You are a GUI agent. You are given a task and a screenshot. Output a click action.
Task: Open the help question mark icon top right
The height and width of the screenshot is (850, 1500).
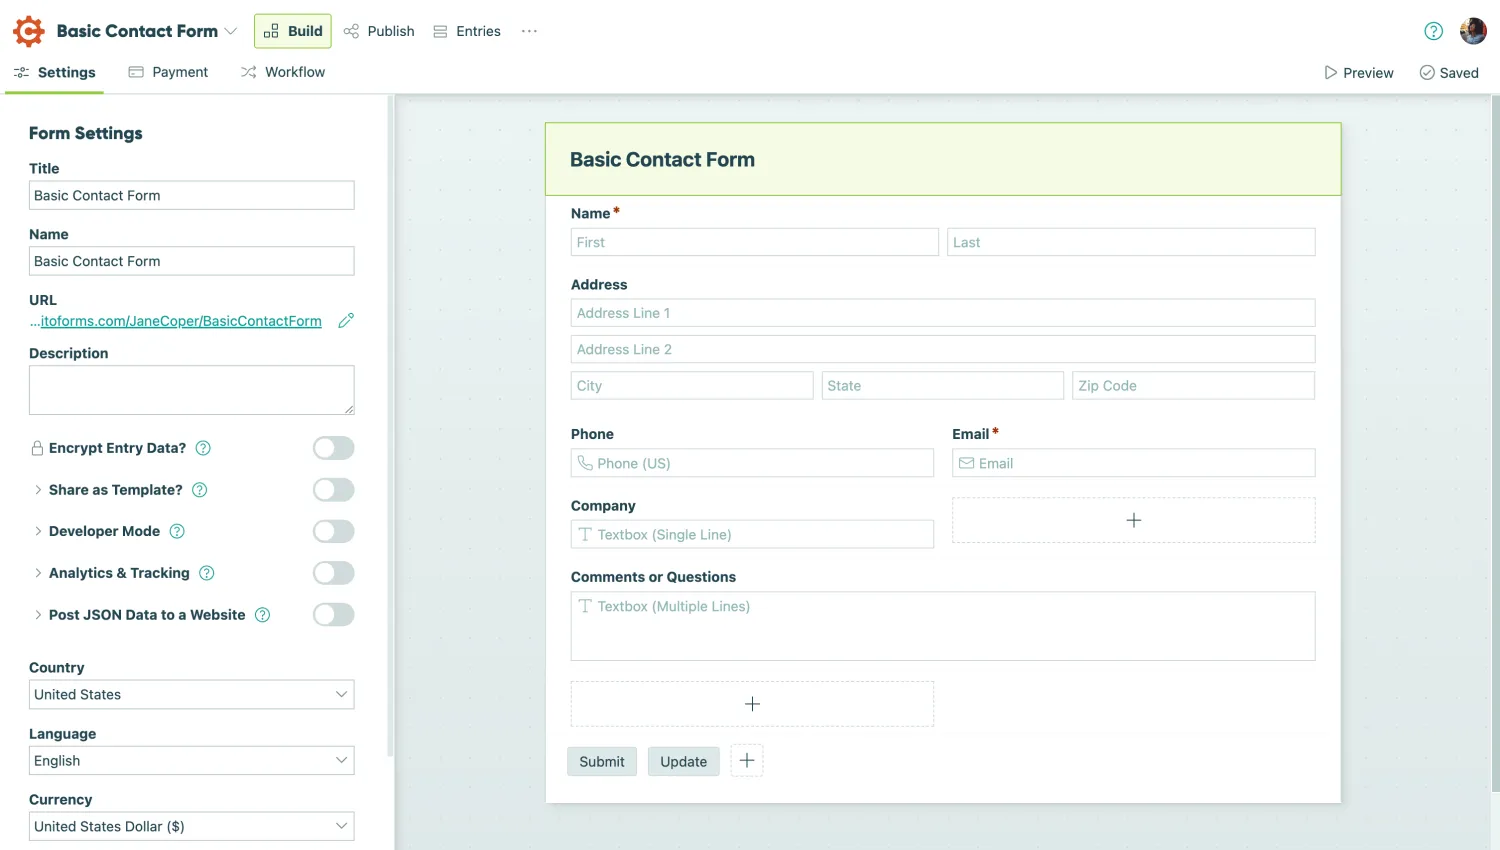(x=1433, y=31)
